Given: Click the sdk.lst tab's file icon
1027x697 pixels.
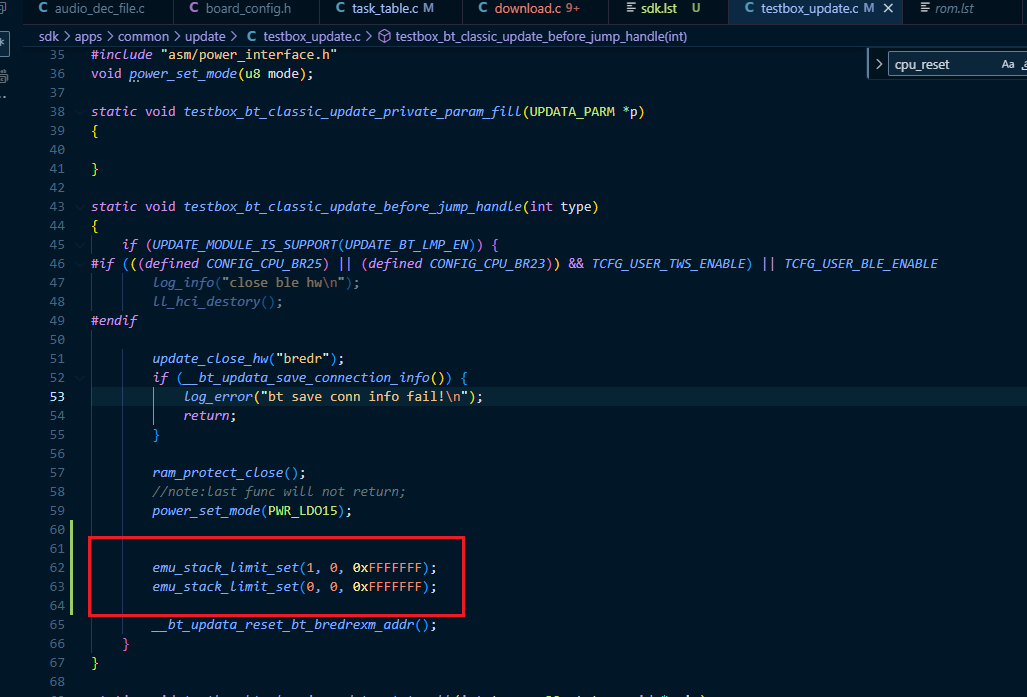Looking at the screenshot, I should (631, 8).
